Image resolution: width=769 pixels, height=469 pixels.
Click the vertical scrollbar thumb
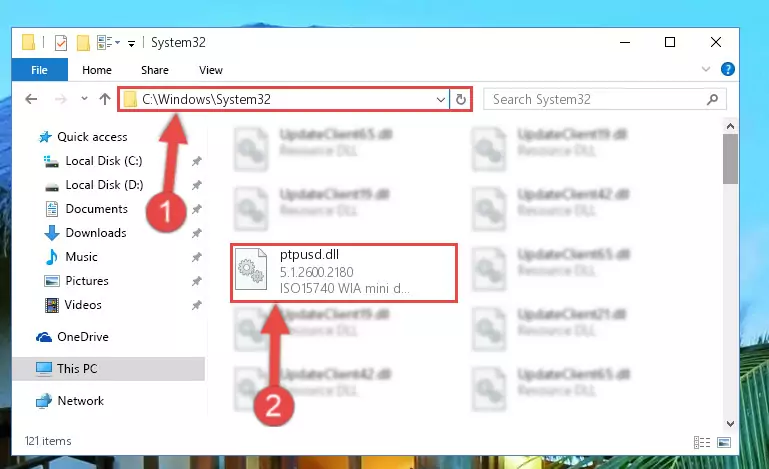click(x=730, y=159)
